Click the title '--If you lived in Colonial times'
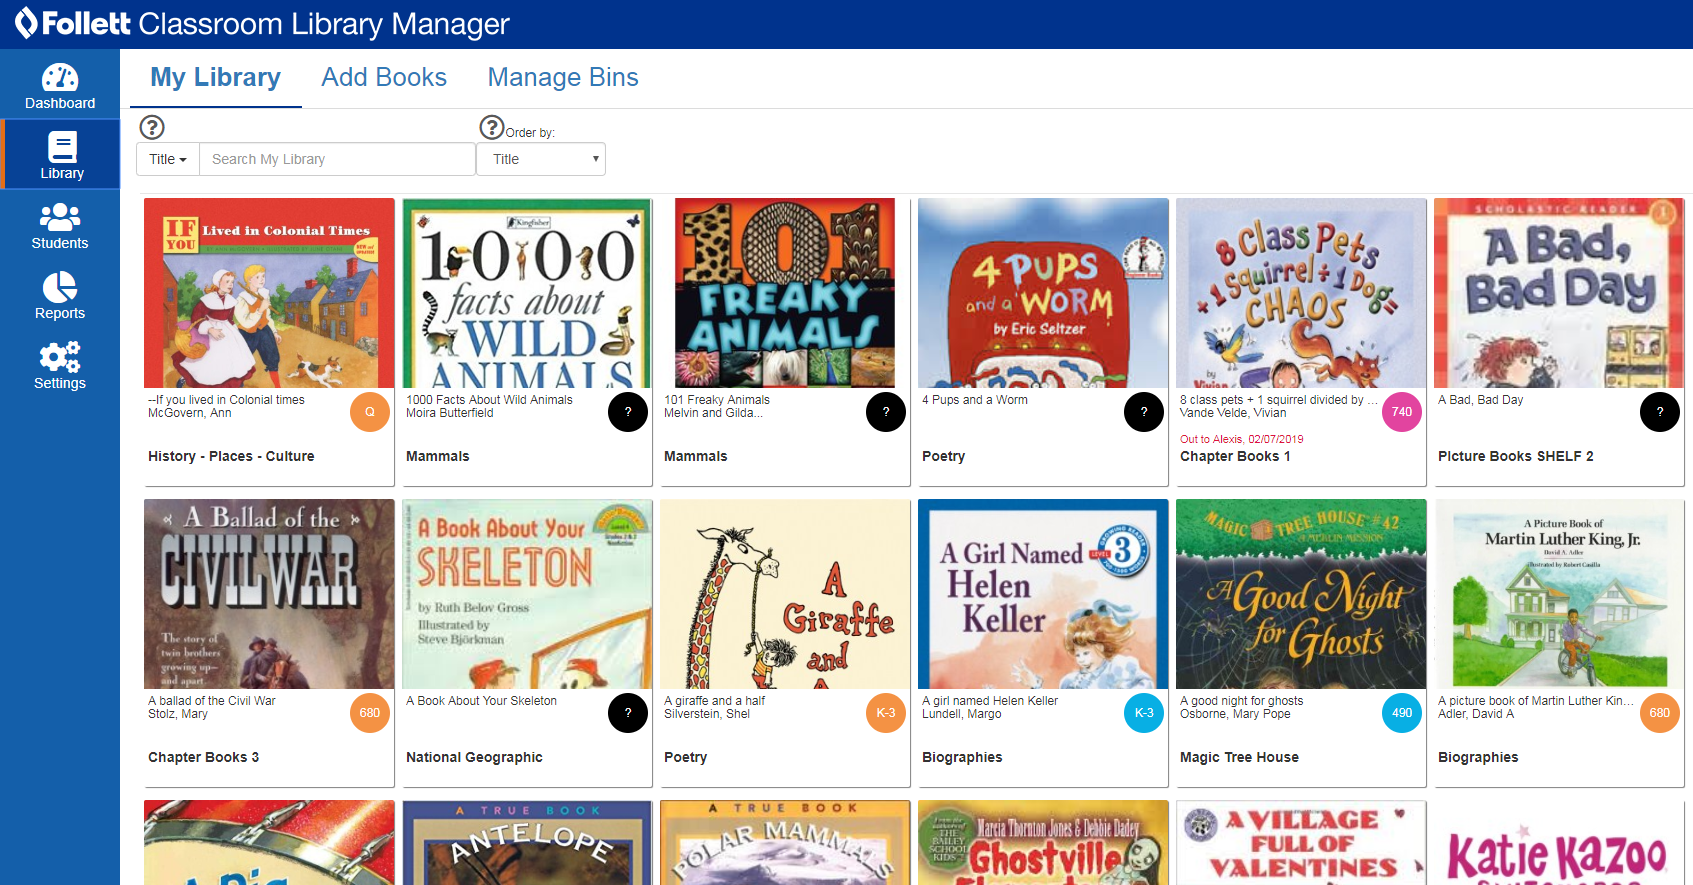The image size is (1693, 885). tap(226, 400)
